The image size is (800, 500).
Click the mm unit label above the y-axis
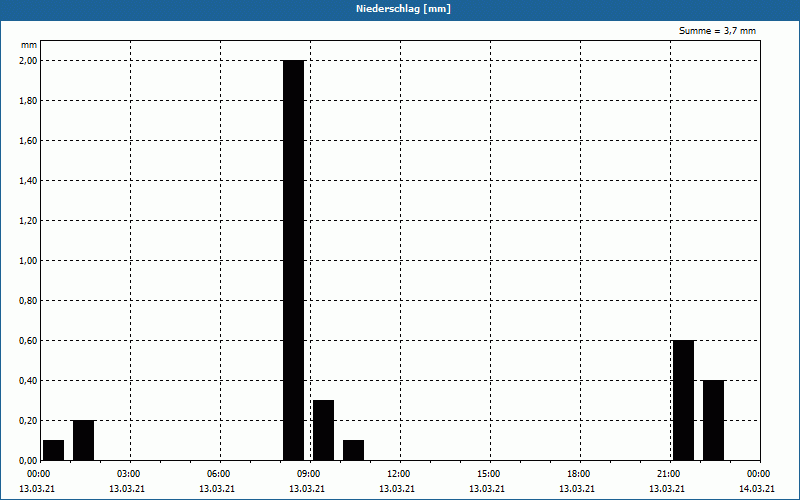click(29, 45)
